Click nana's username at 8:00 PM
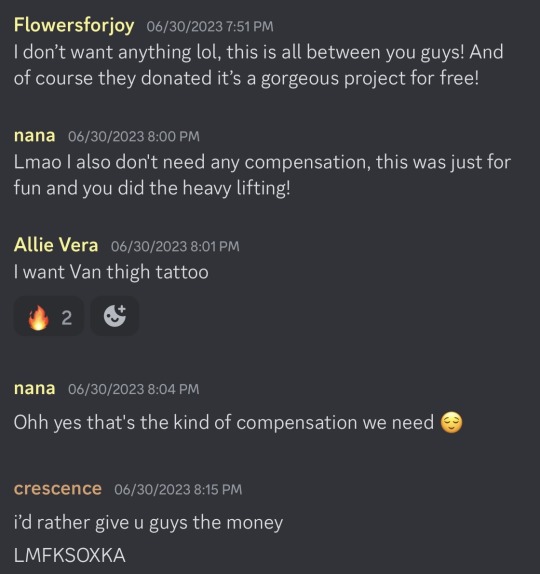This screenshot has height=574, width=540. [x=34, y=136]
